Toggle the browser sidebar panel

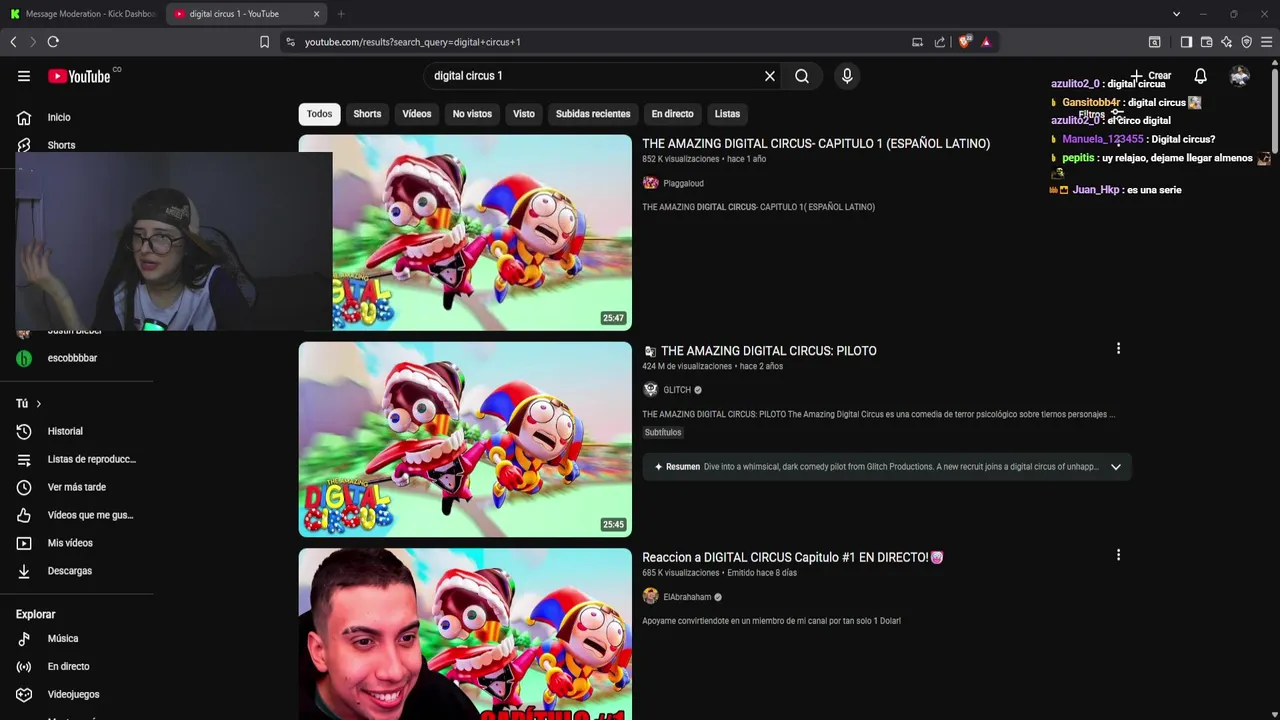pos(1186,42)
